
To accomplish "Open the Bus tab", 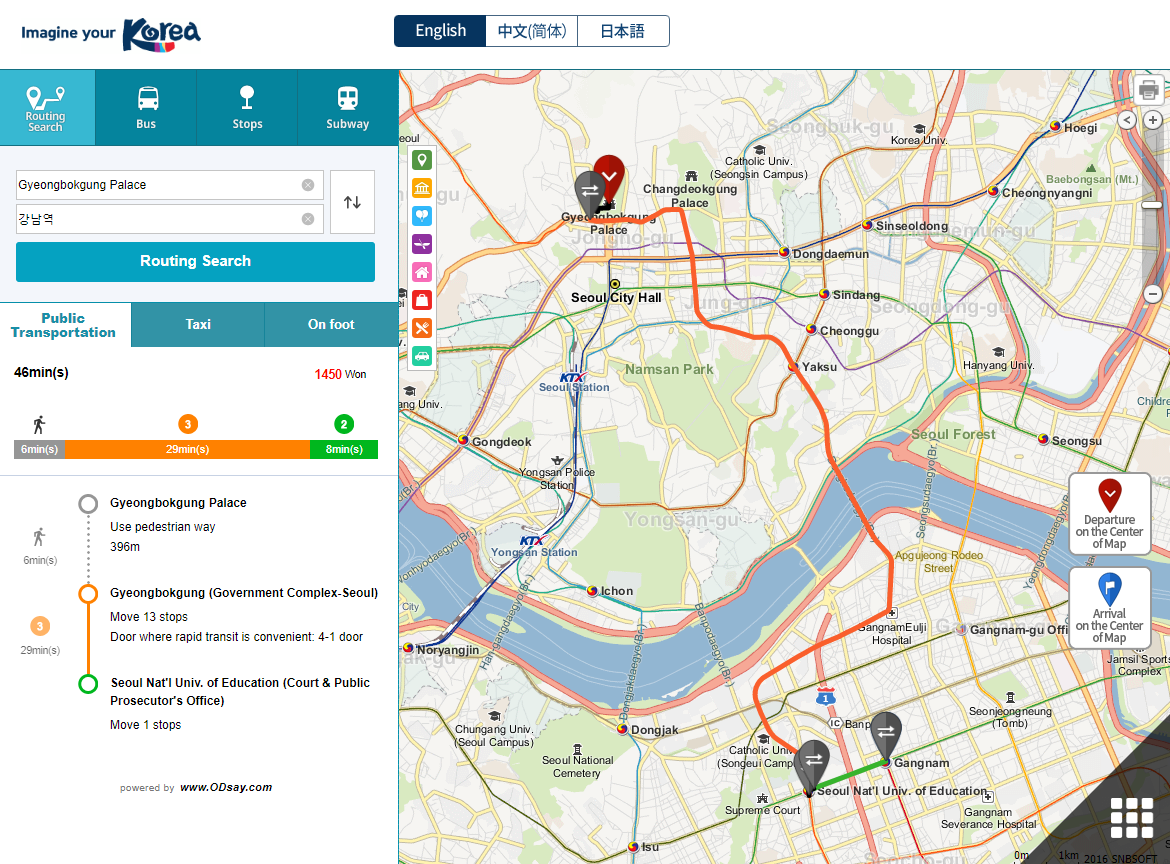I will (x=146, y=107).
